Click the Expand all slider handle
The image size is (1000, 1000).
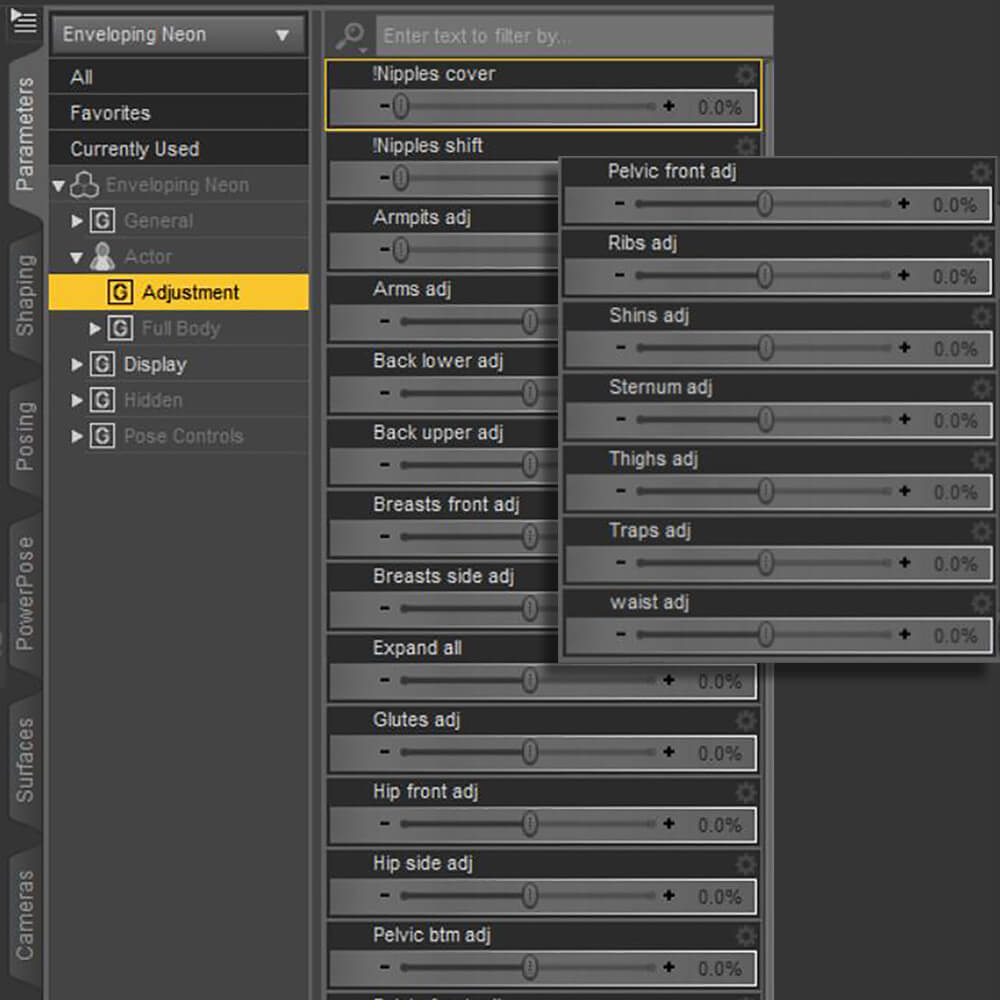[530, 681]
